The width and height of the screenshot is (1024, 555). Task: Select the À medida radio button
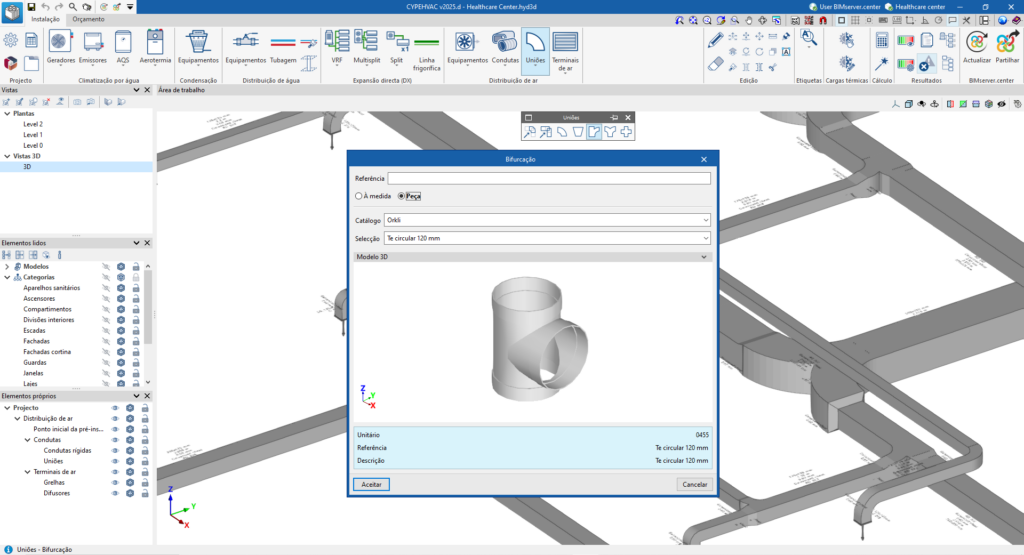click(359, 196)
